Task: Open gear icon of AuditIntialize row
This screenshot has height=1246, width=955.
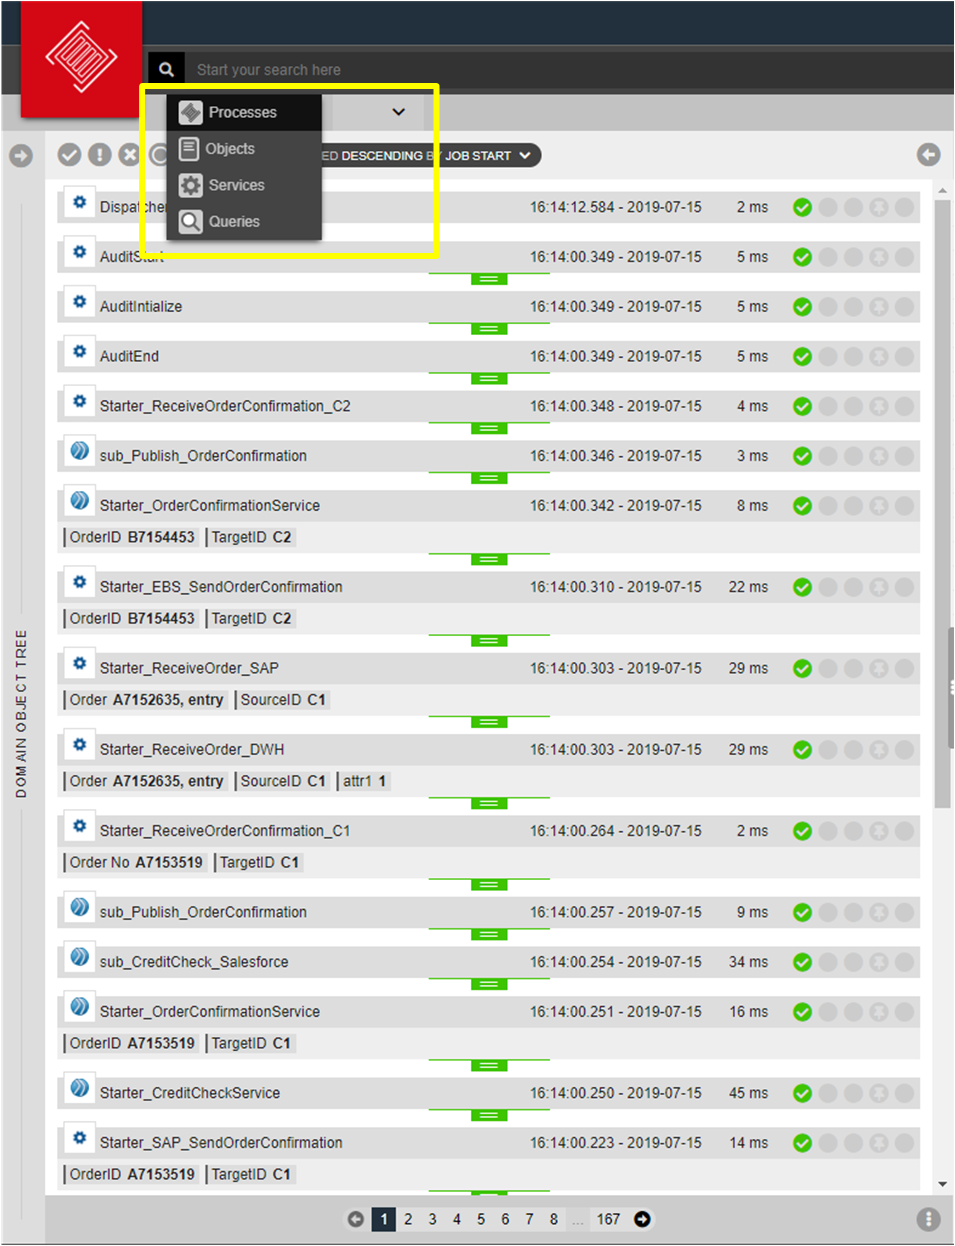Action: pyautogui.click(x=80, y=301)
